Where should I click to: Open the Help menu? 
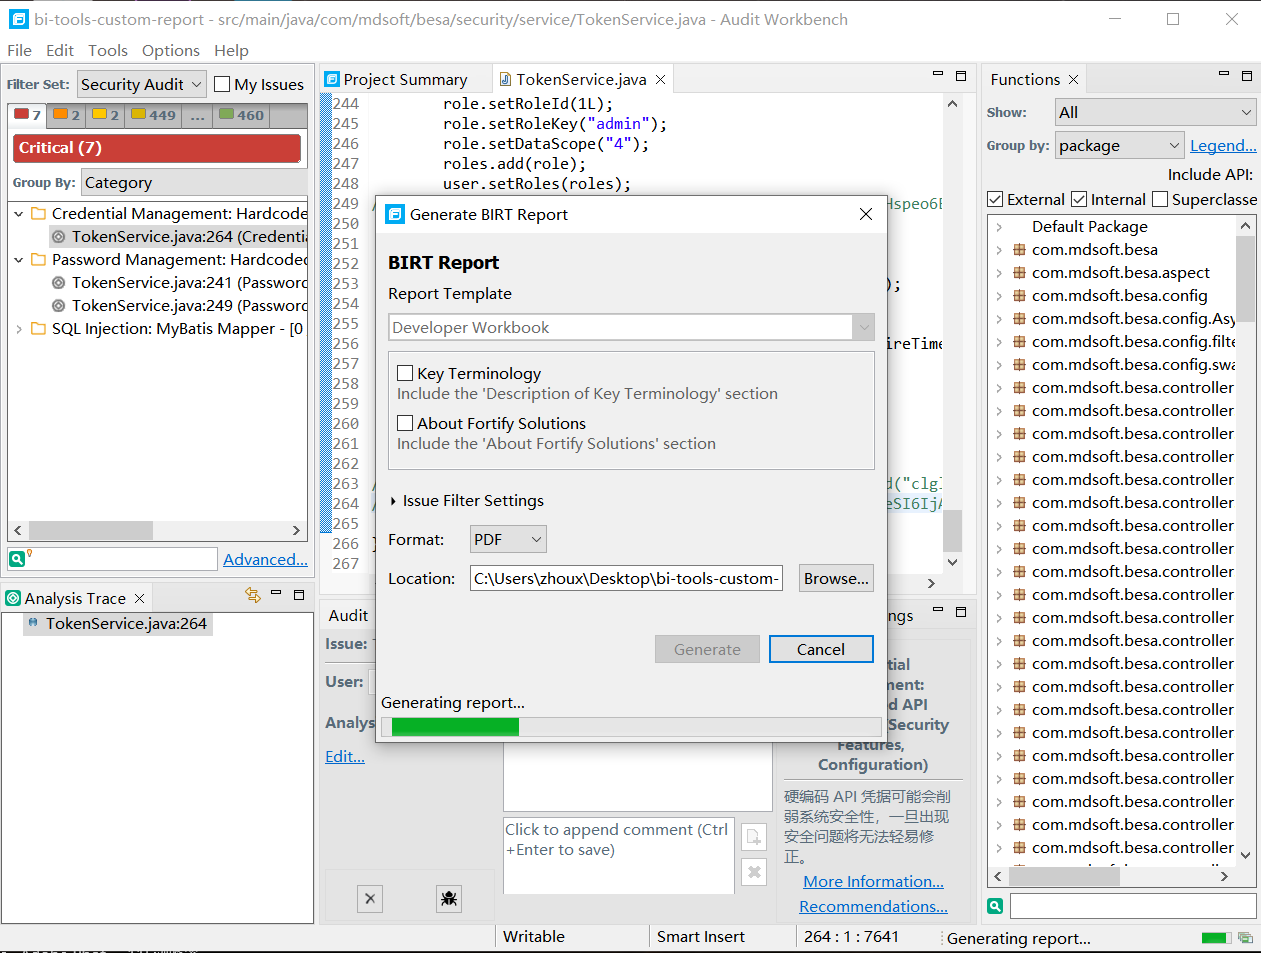coord(231,50)
